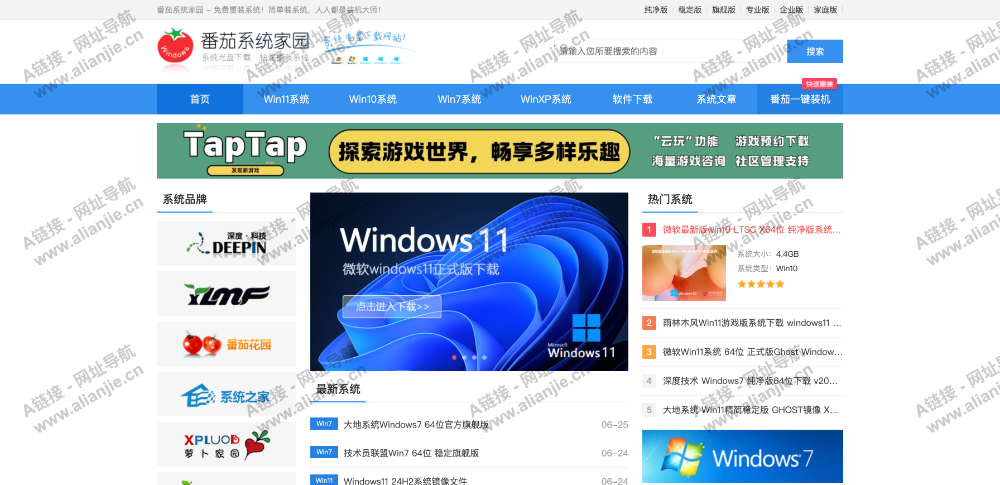Screen dimensions: 1000x485
Task: Click the 最新系统 section heading
Action: [338, 389]
